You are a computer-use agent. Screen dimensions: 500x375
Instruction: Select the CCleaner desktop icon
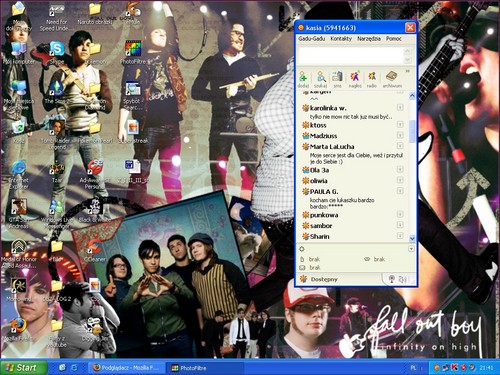click(95, 250)
